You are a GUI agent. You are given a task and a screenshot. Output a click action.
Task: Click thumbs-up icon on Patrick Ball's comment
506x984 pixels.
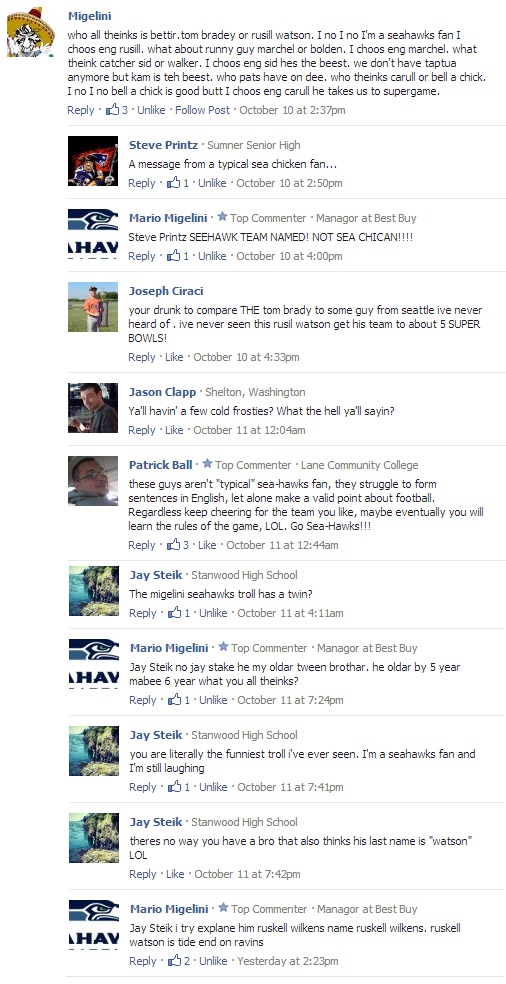pyautogui.click(x=173, y=545)
